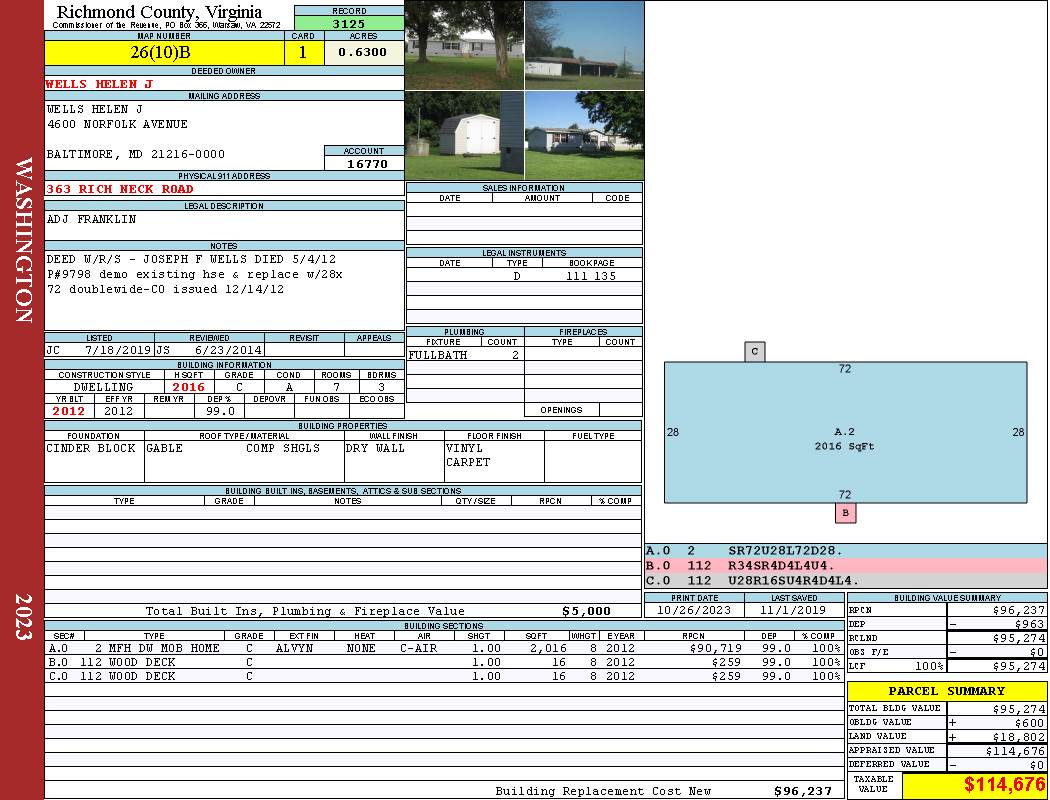Select the blue A.0 sketch legend row
The height and width of the screenshot is (800, 1050).
point(845,550)
